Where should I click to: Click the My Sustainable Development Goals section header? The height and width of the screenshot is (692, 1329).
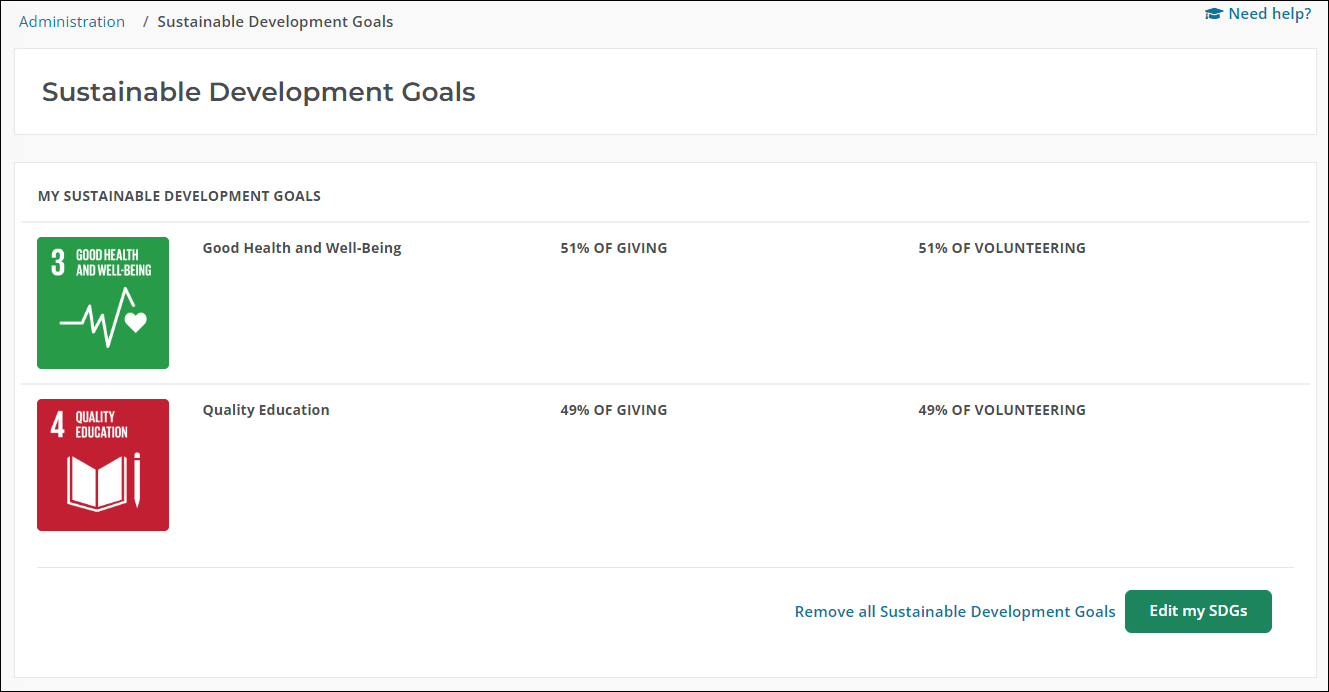[x=179, y=196]
